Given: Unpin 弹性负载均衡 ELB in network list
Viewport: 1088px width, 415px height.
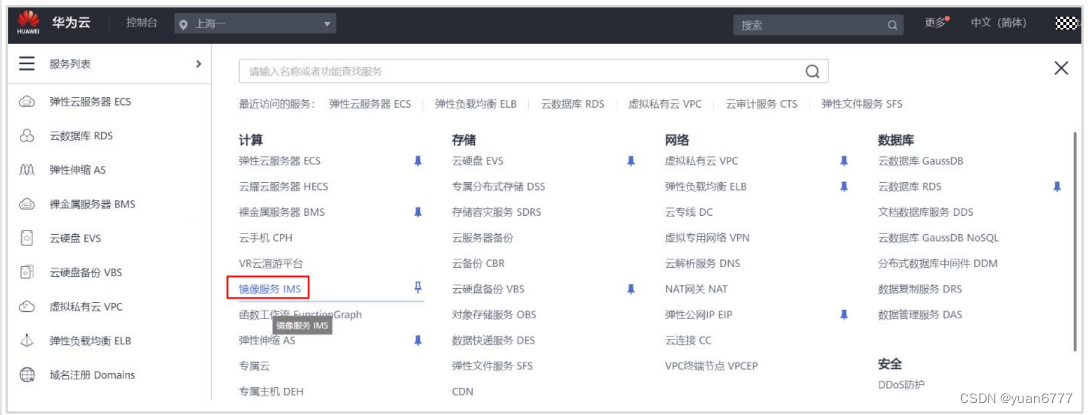Looking at the screenshot, I should click(x=844, y=187).
